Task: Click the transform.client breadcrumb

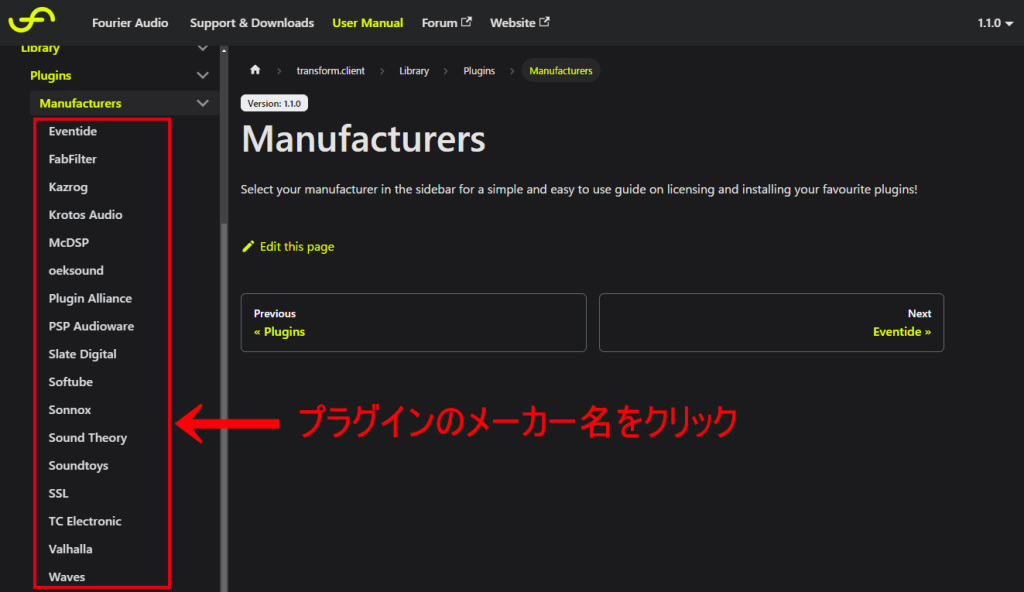Action: click(330, 71)
